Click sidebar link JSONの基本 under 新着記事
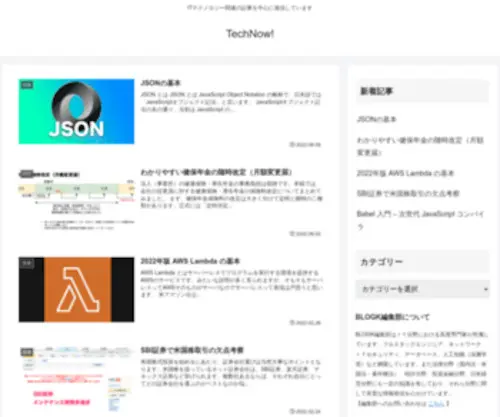500x417 pixels. pyautogui.click(x=376, y=119)
